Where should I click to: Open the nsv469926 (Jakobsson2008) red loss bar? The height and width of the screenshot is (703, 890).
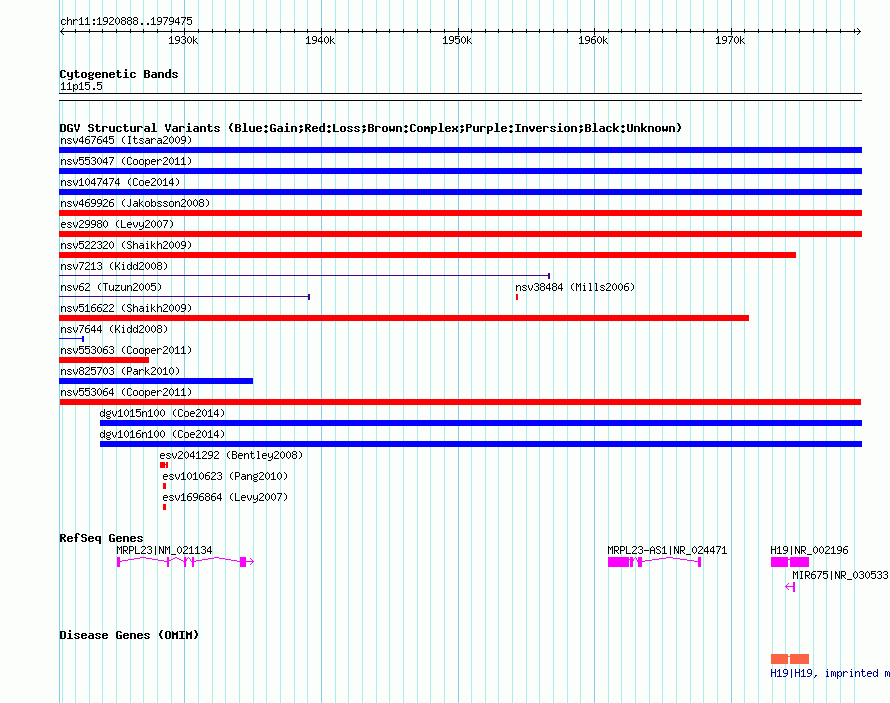460,213
